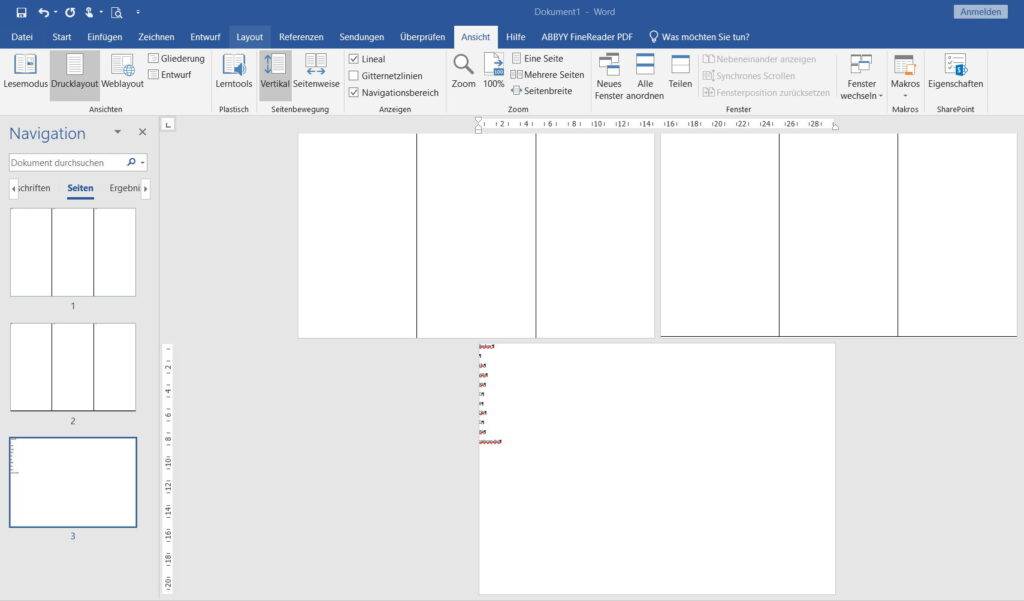Open SharePoint Eigenschaften

click(955, 71)
